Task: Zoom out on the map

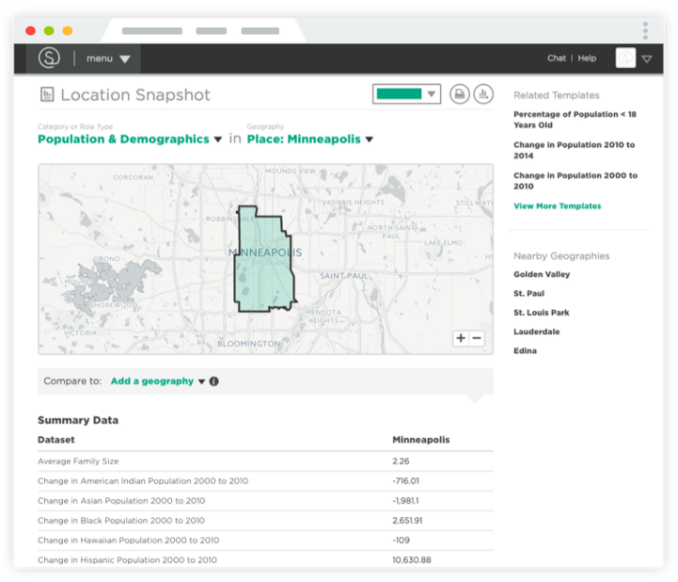Action: 477,338
